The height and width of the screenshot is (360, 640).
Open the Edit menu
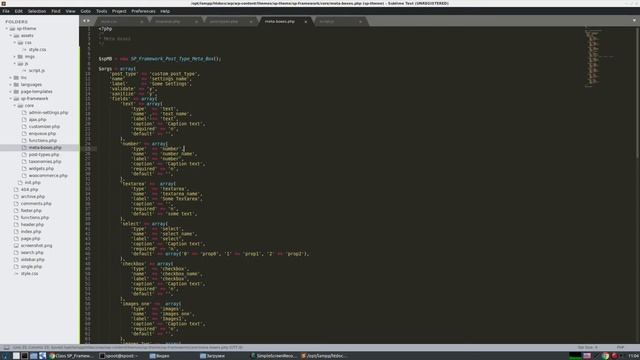pos(19,11)
